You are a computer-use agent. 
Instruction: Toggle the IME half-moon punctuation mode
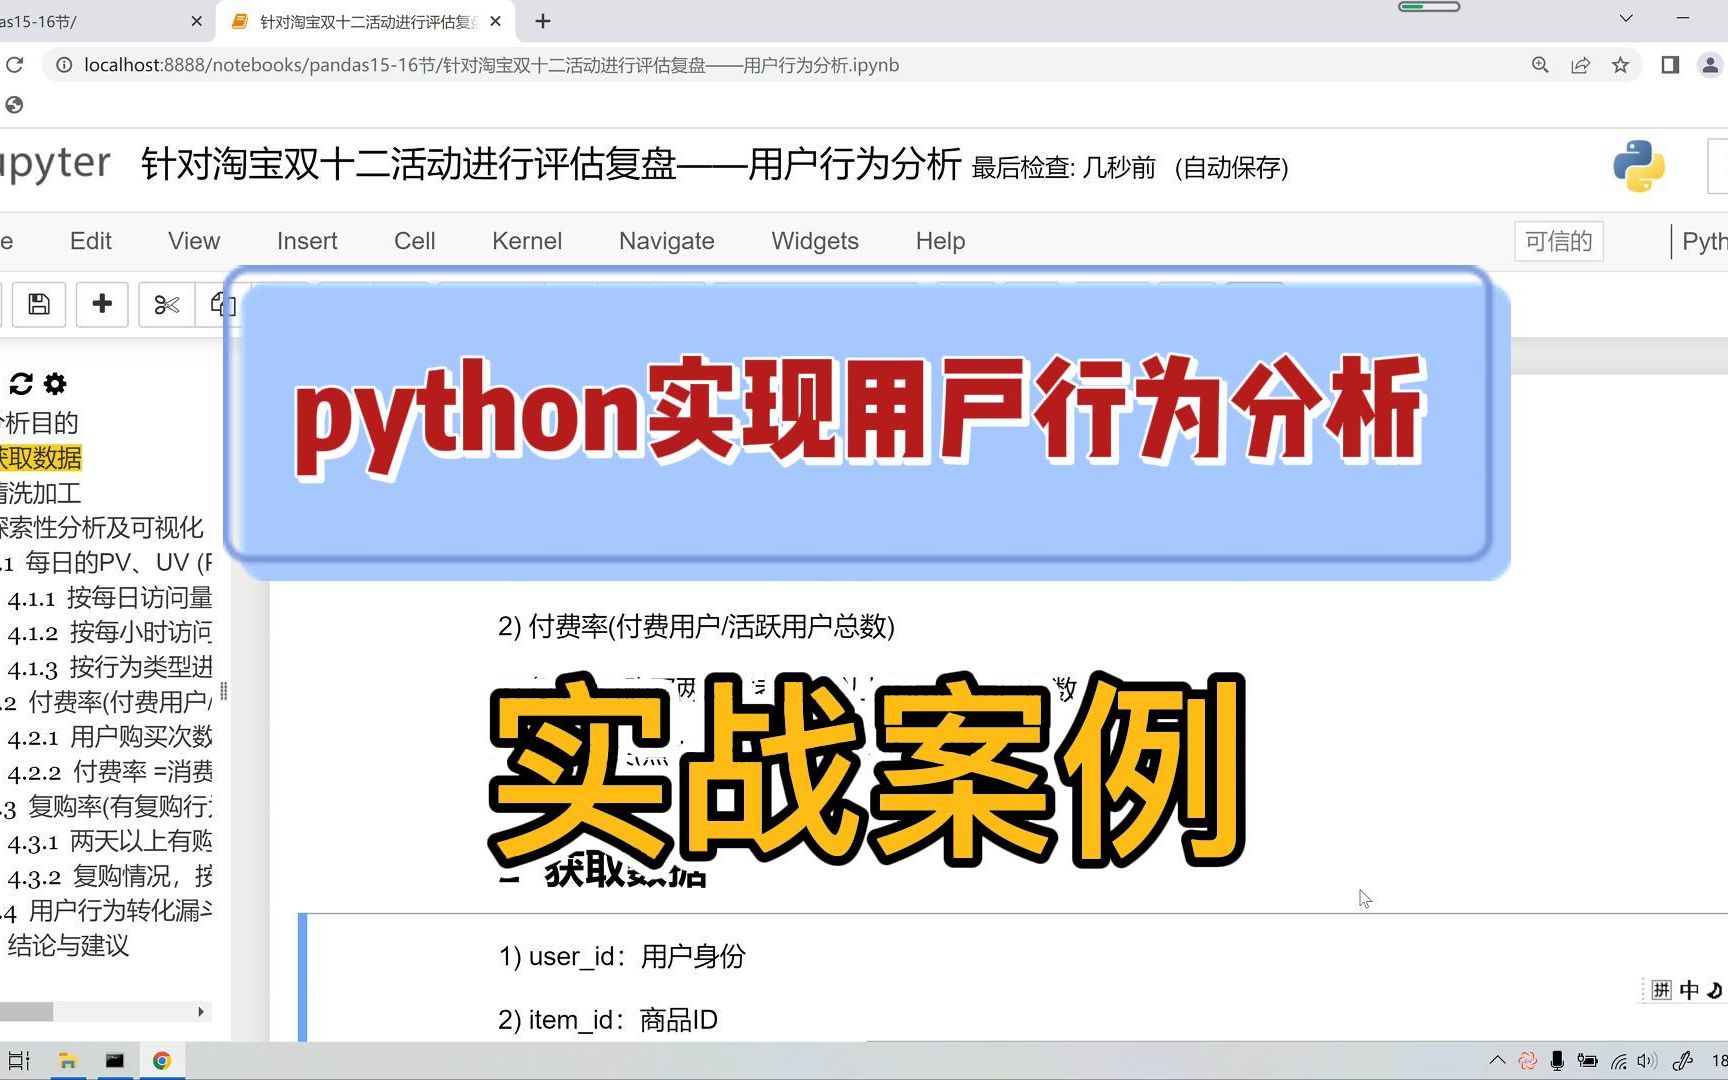pyautogui.click(x=1715, y=990)
